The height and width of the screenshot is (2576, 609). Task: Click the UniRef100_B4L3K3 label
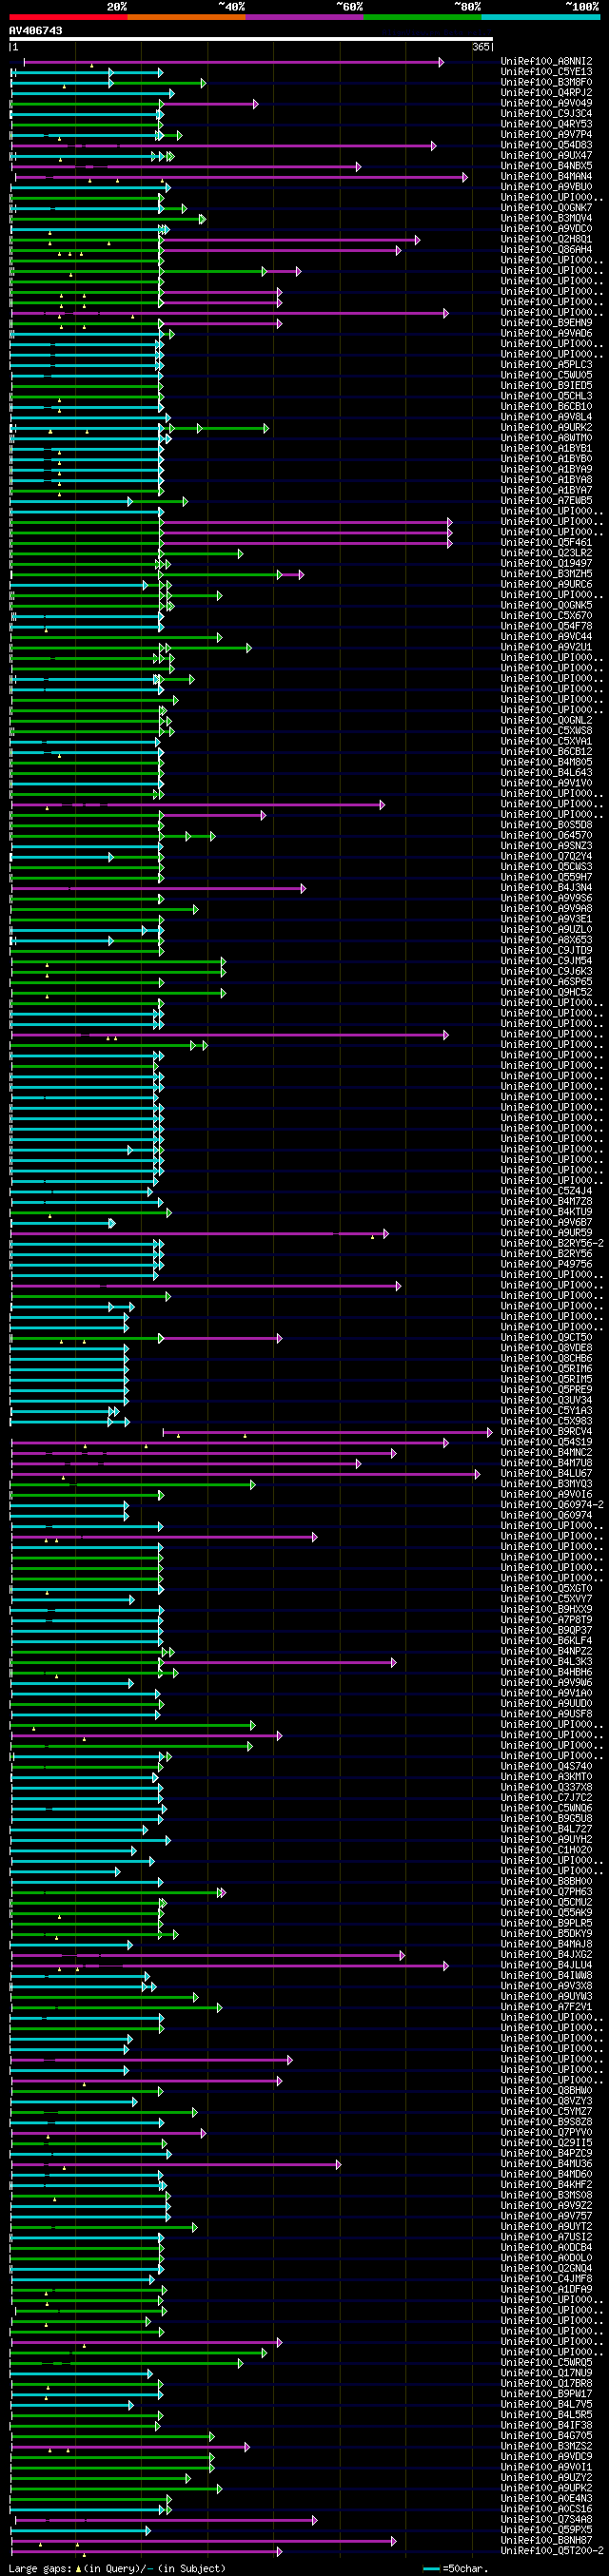[546, 1662]
